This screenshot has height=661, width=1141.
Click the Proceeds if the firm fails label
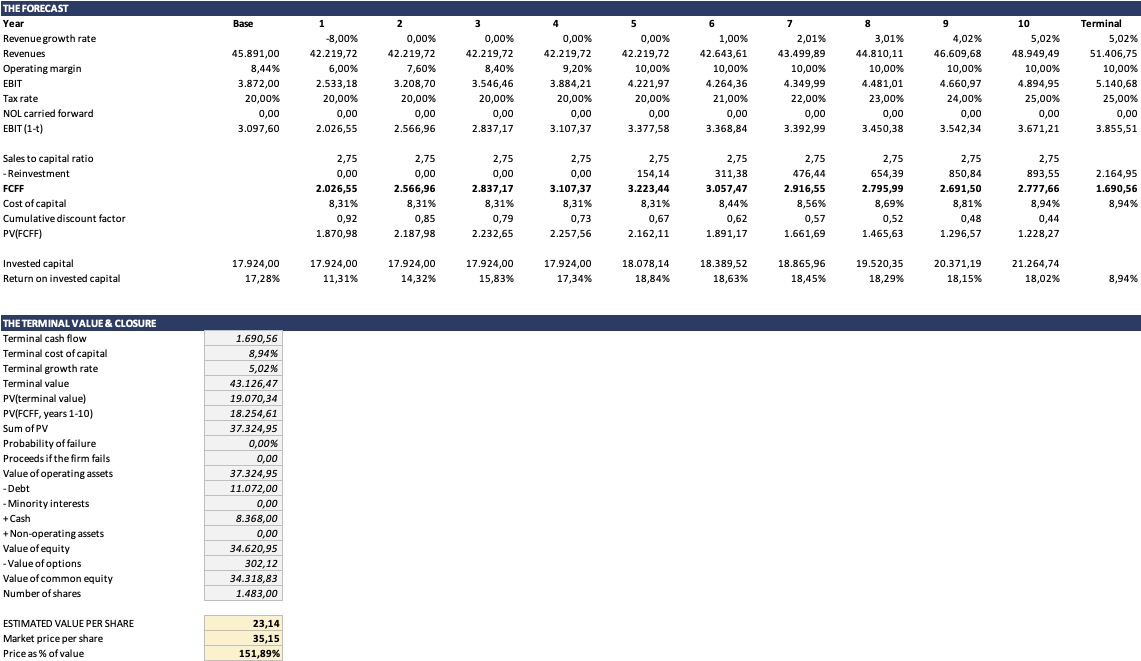tap(56, 459)
